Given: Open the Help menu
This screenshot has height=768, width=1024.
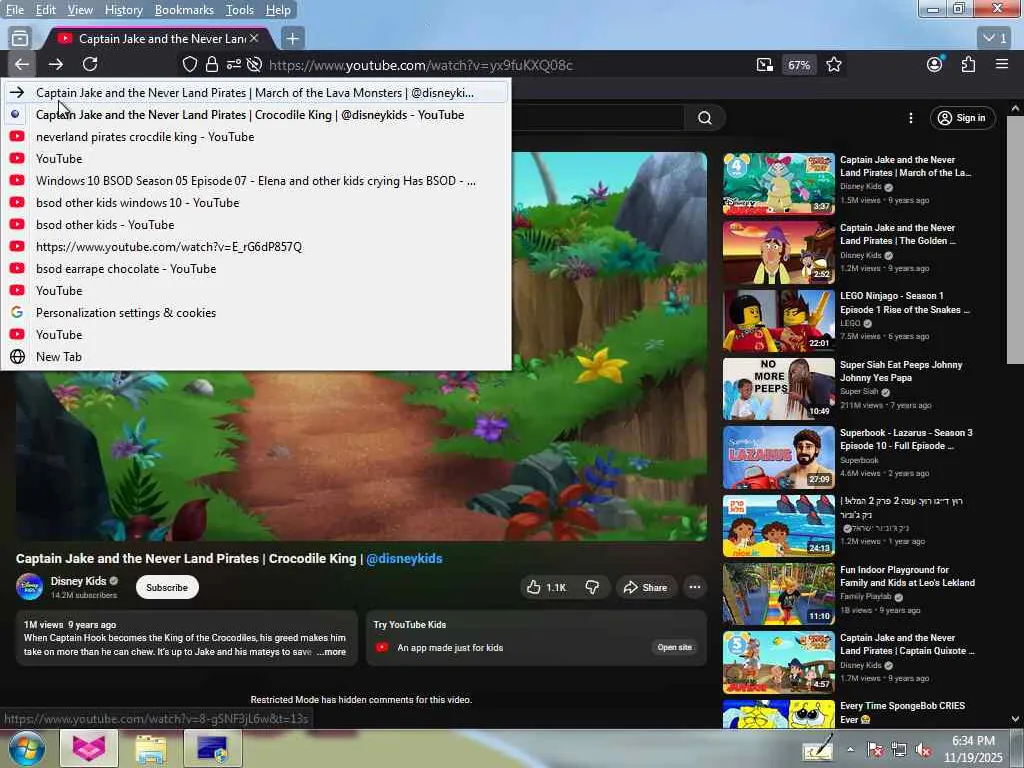Looking at the screenshot, I should [278, 10].
